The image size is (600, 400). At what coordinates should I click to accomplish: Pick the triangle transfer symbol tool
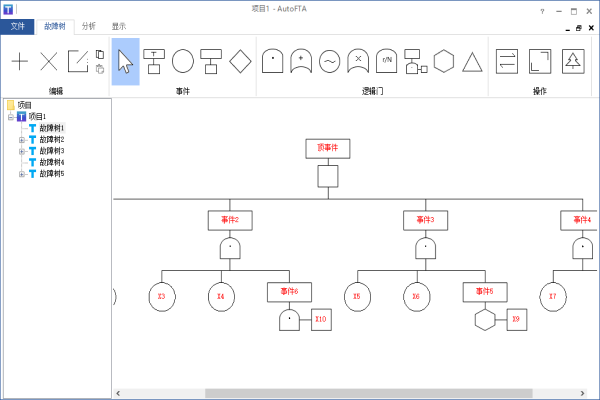point(472,62)
